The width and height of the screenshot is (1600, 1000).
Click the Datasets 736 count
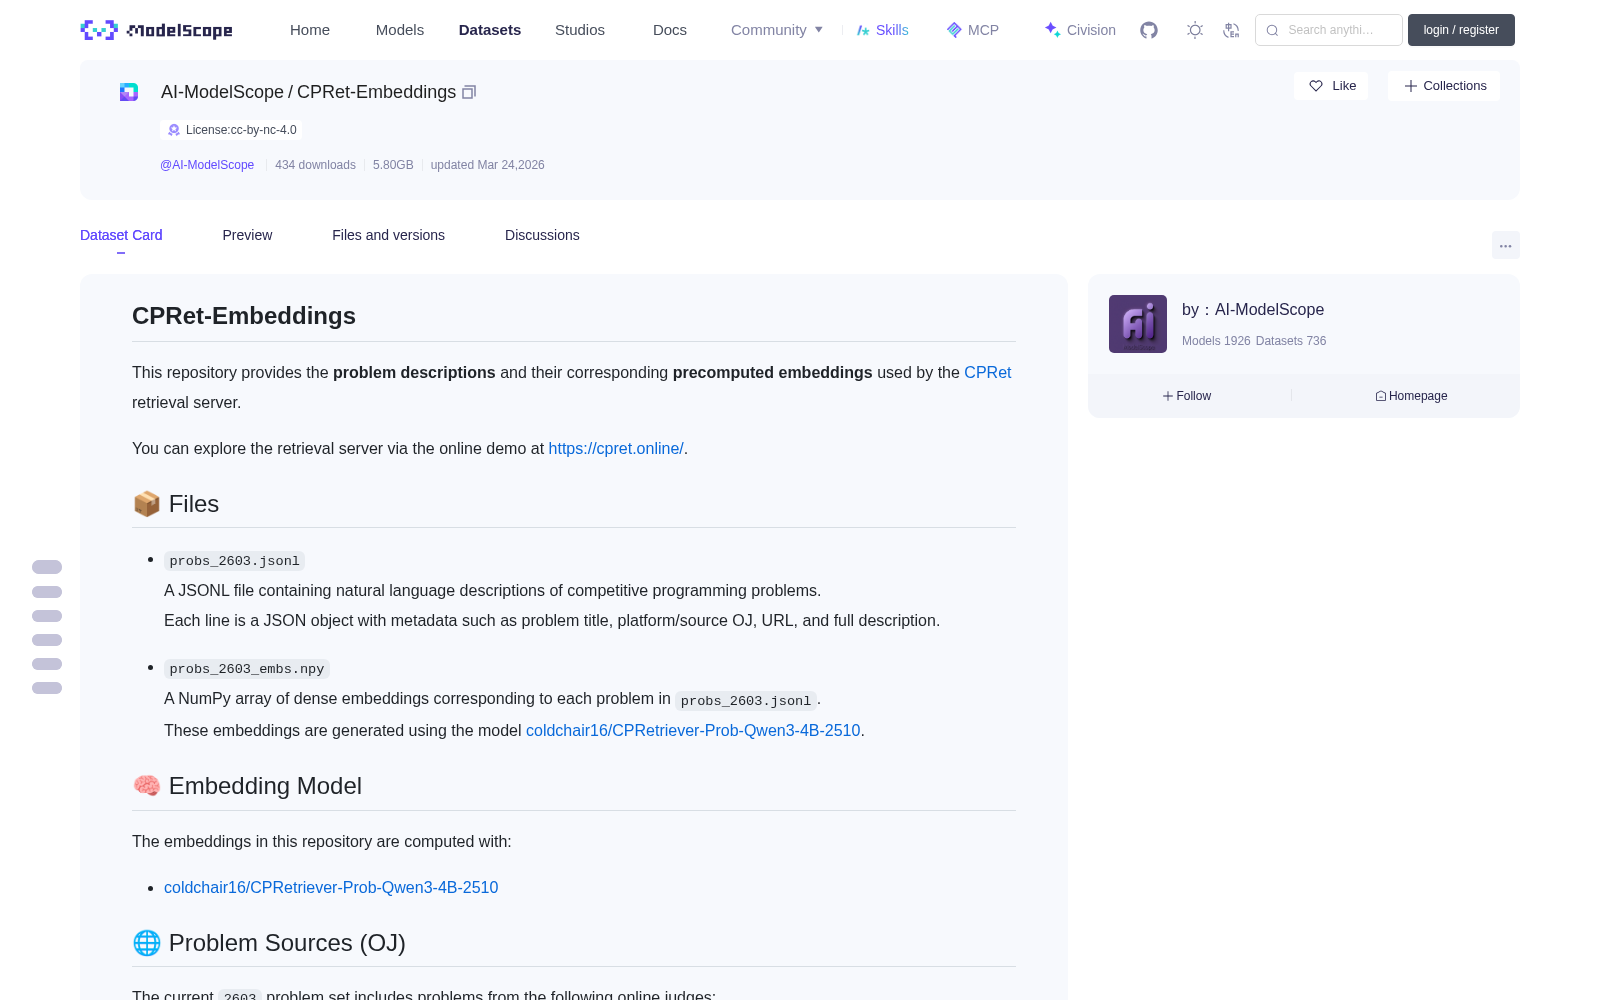pos(1291,341)
